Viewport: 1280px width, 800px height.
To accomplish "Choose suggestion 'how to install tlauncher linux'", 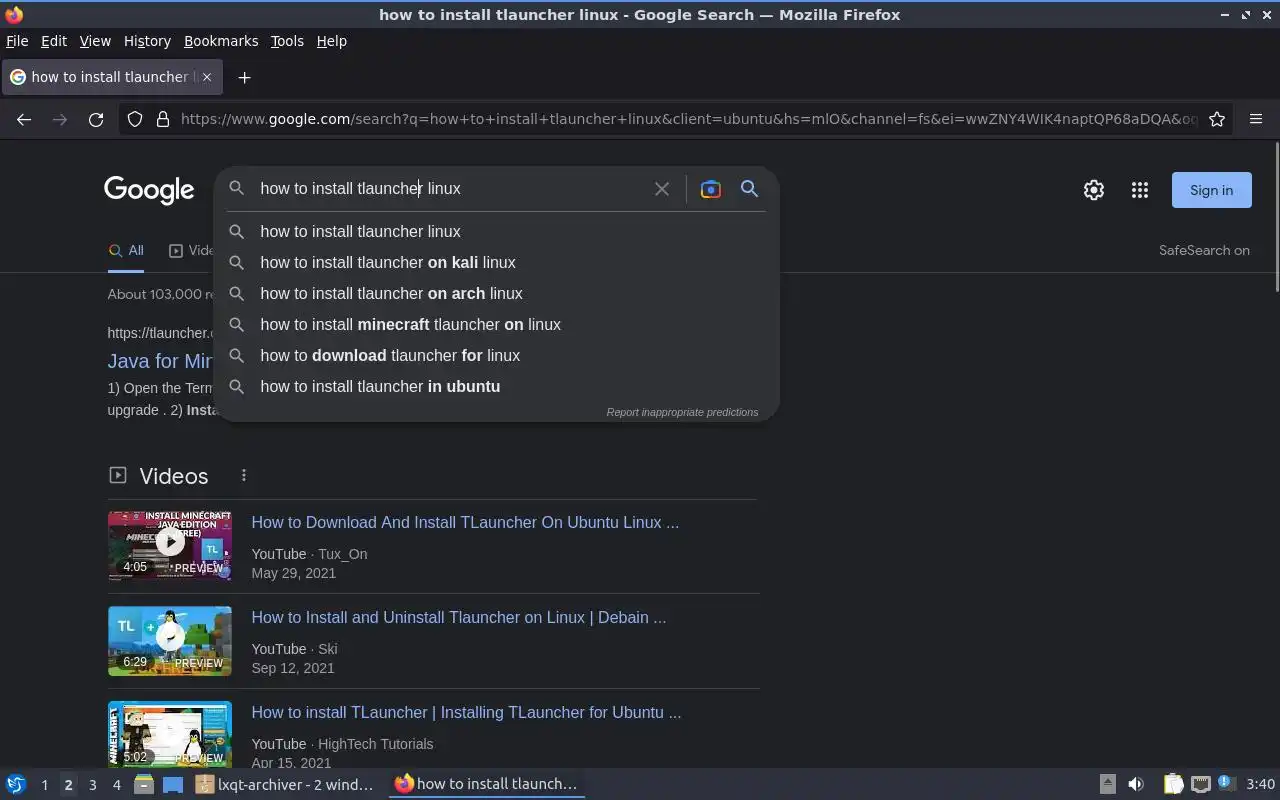I will click(496, 231).
